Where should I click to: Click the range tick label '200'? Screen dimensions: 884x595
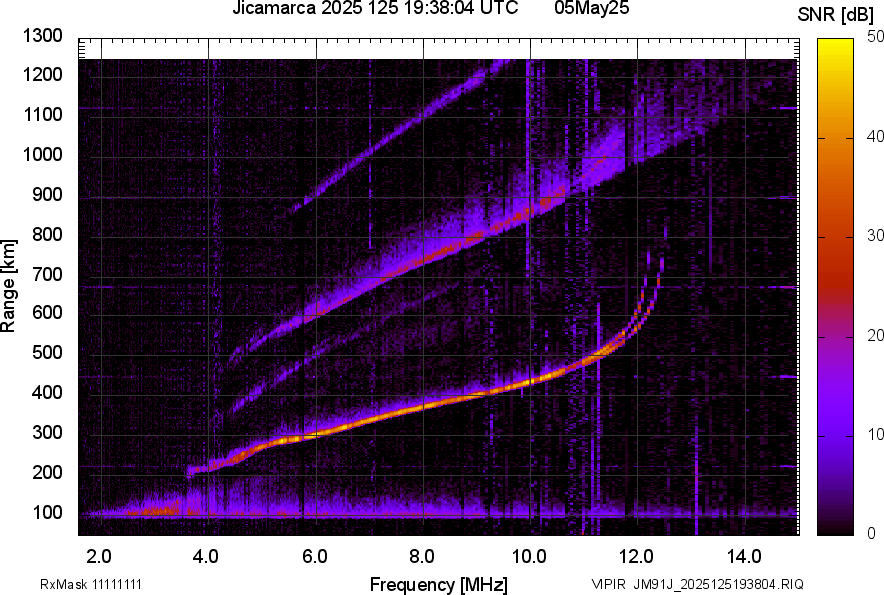(47, 471)
